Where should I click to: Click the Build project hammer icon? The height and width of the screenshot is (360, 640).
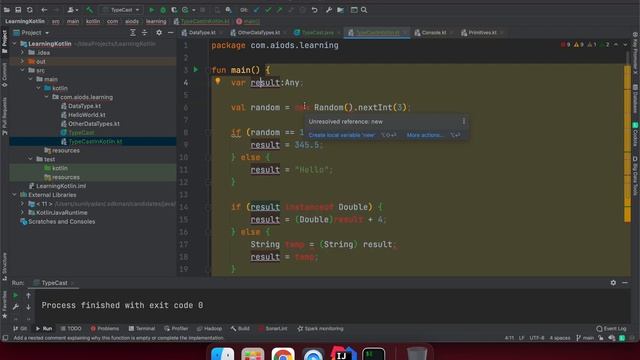[89, 10]
